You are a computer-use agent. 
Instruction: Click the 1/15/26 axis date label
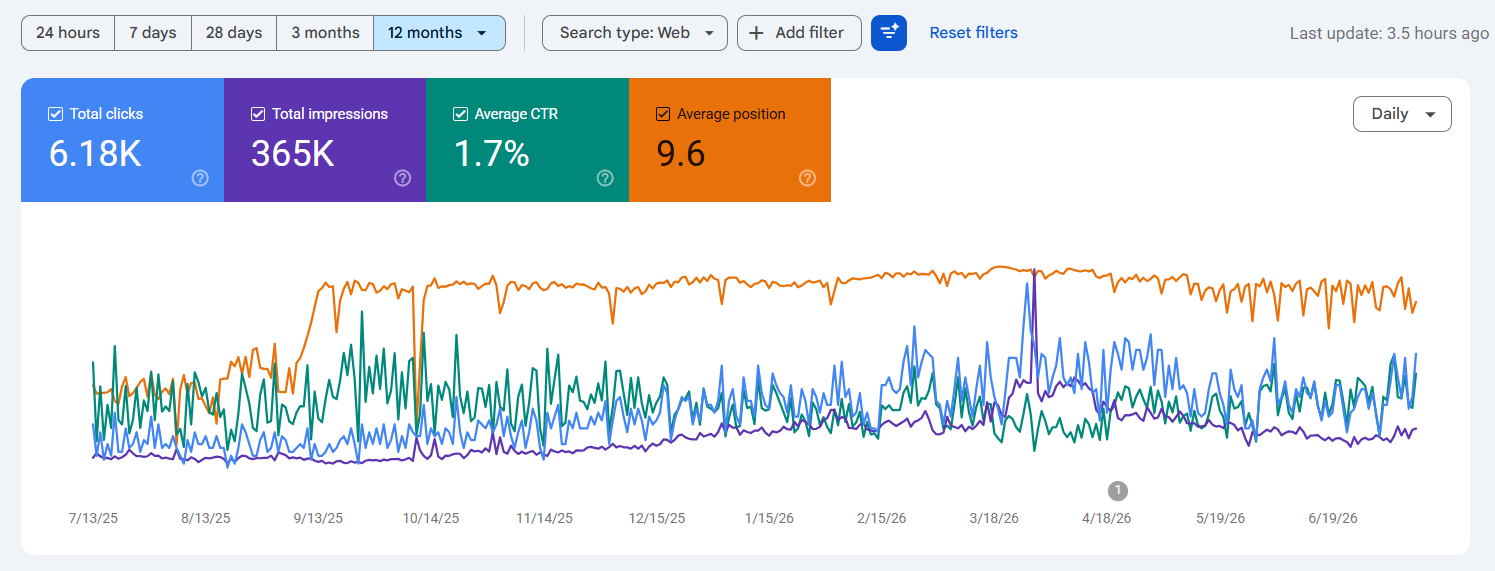pyautogui.click(x=770, y=518)
